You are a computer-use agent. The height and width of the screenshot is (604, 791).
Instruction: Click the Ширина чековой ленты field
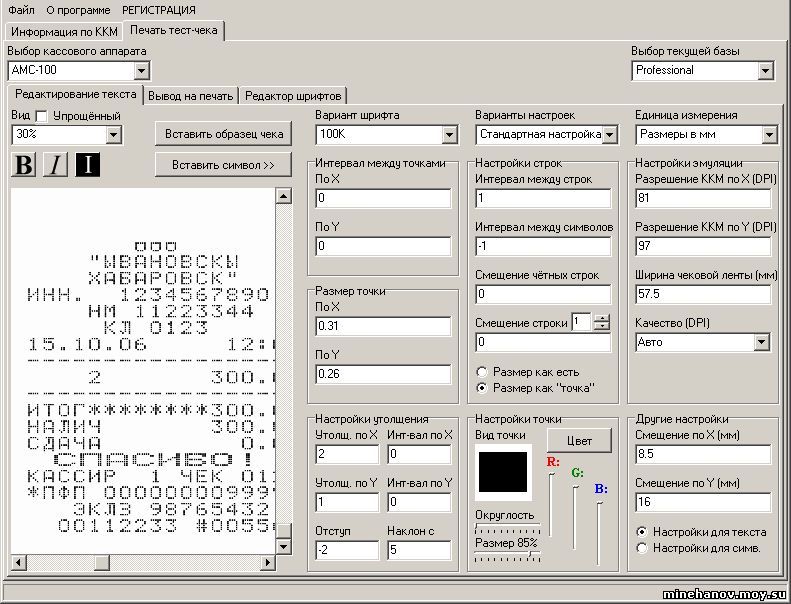tap(703, 294)
